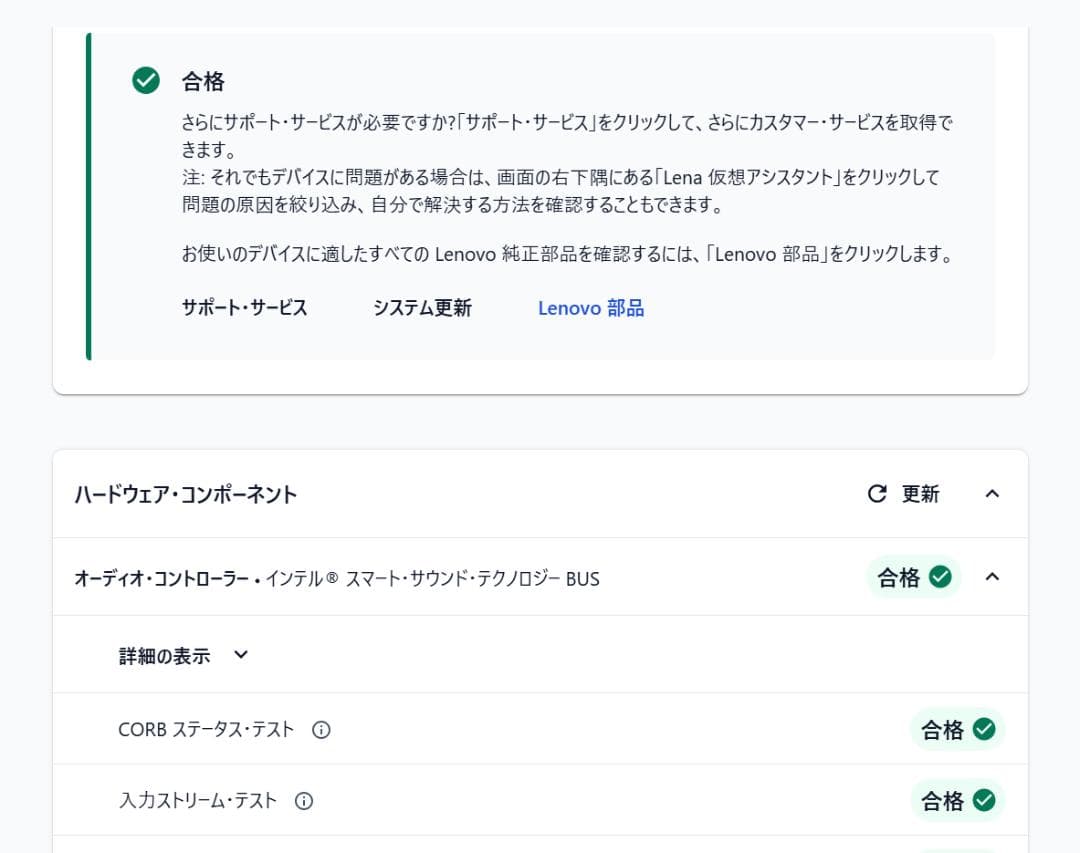1080x853 pixels.
Task: Click the 更新 text button
Action: tap(920, 494)
